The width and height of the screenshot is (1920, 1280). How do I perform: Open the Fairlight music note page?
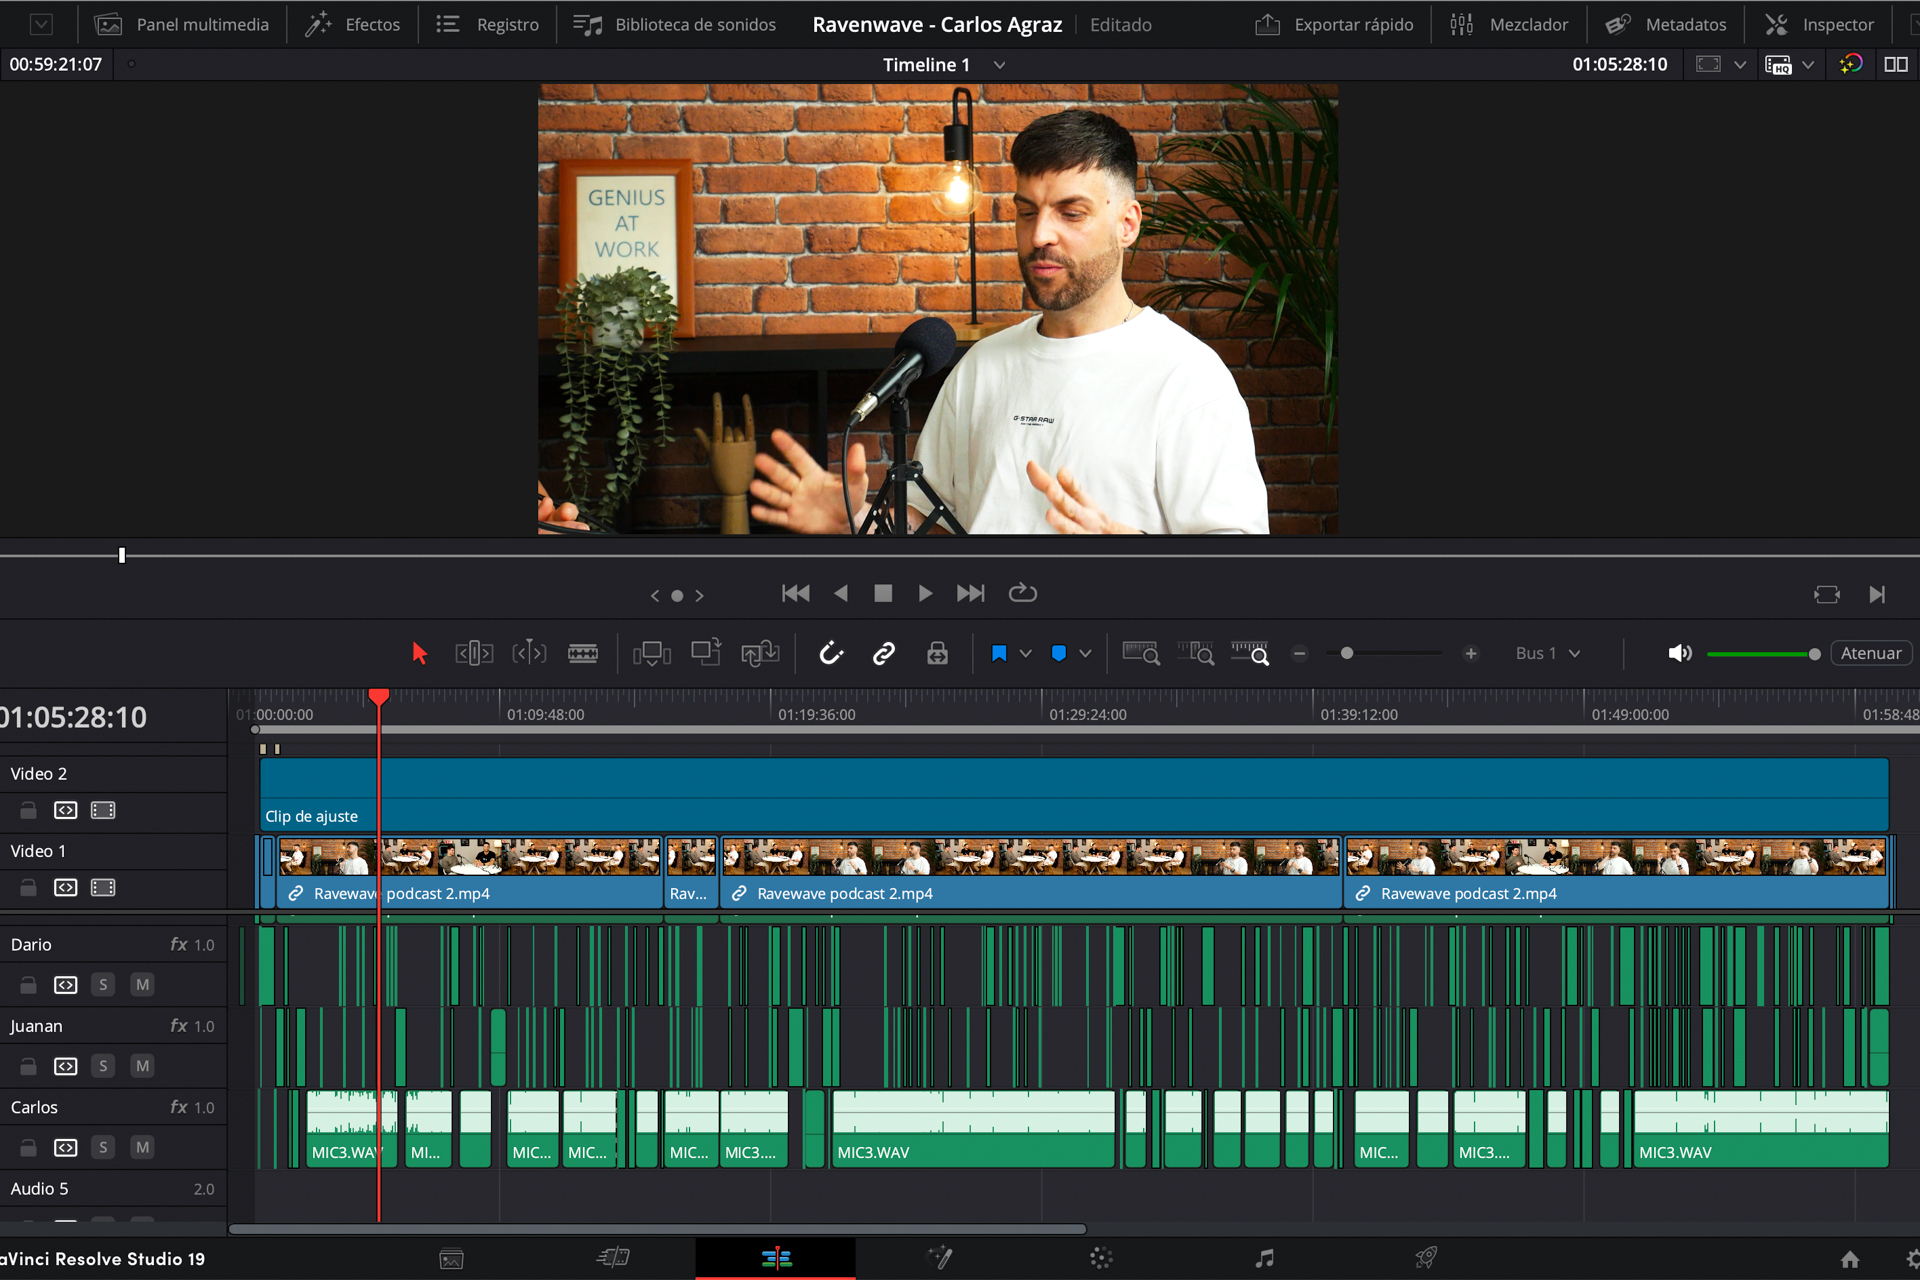[x=1264, y=1258]
